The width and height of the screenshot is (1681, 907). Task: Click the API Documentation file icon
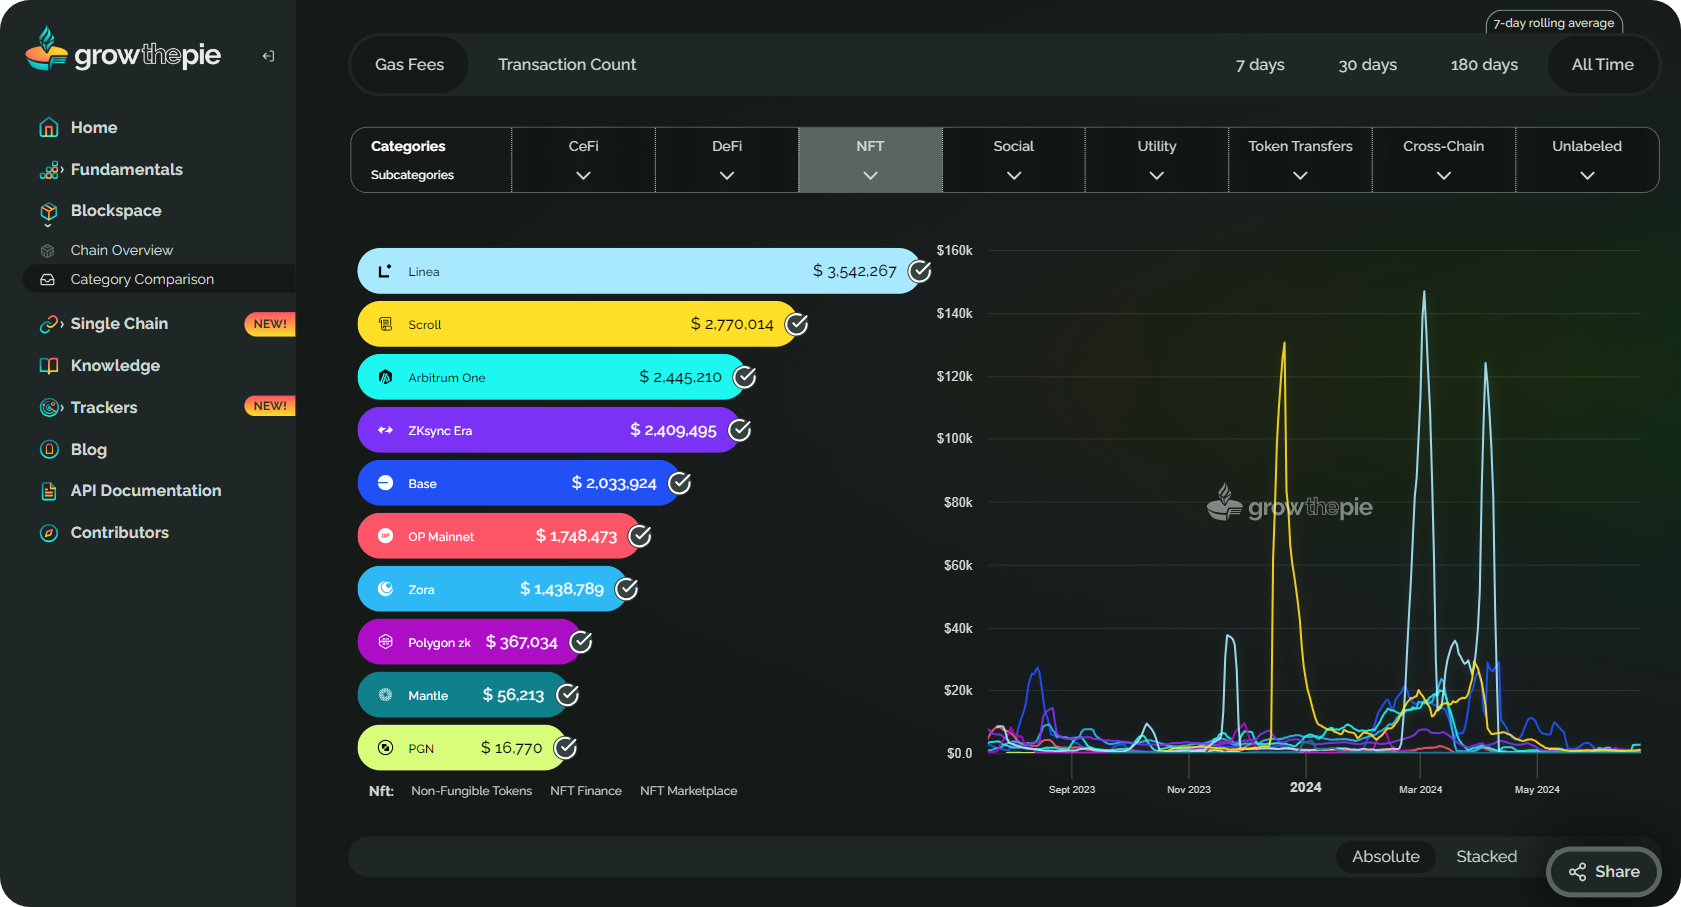pyautogui.click(x=48, y=491)
